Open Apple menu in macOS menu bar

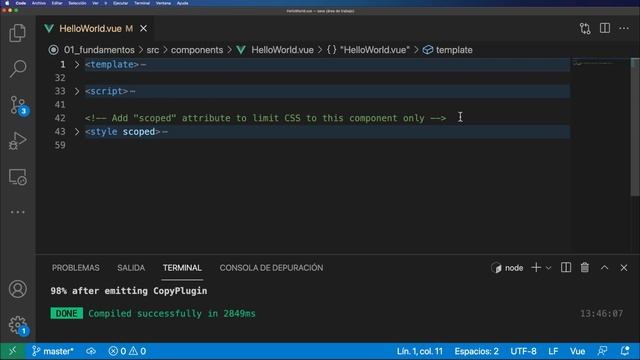[x=7, y=3]
